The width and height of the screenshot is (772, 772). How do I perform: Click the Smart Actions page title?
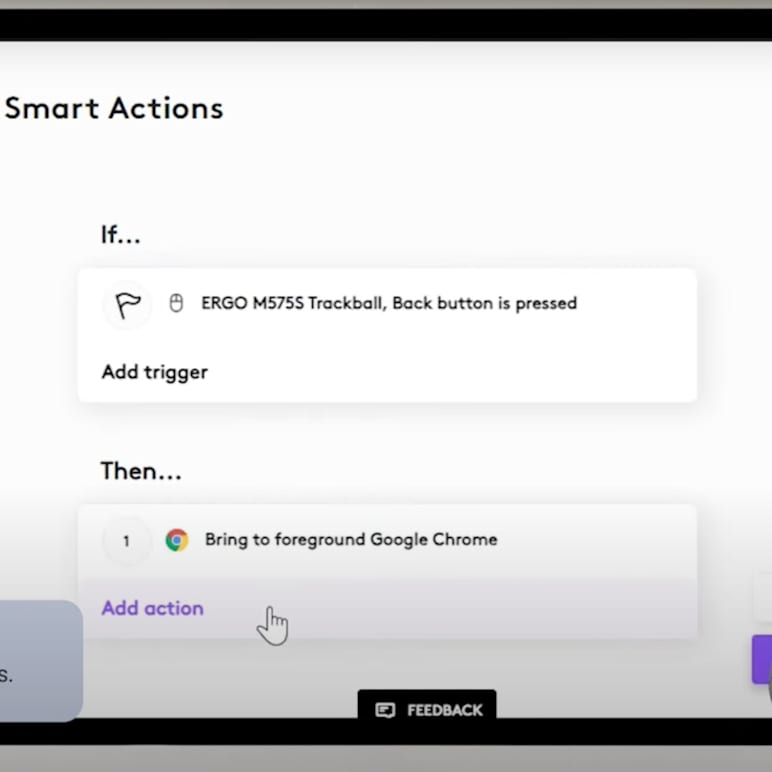coord(114,108)
